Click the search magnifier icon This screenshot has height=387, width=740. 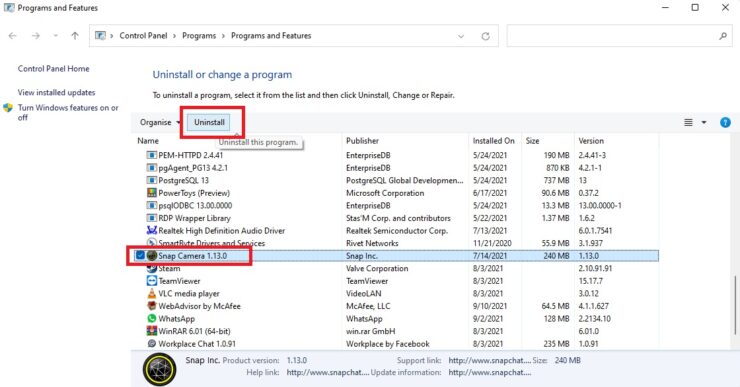(723, 36)
